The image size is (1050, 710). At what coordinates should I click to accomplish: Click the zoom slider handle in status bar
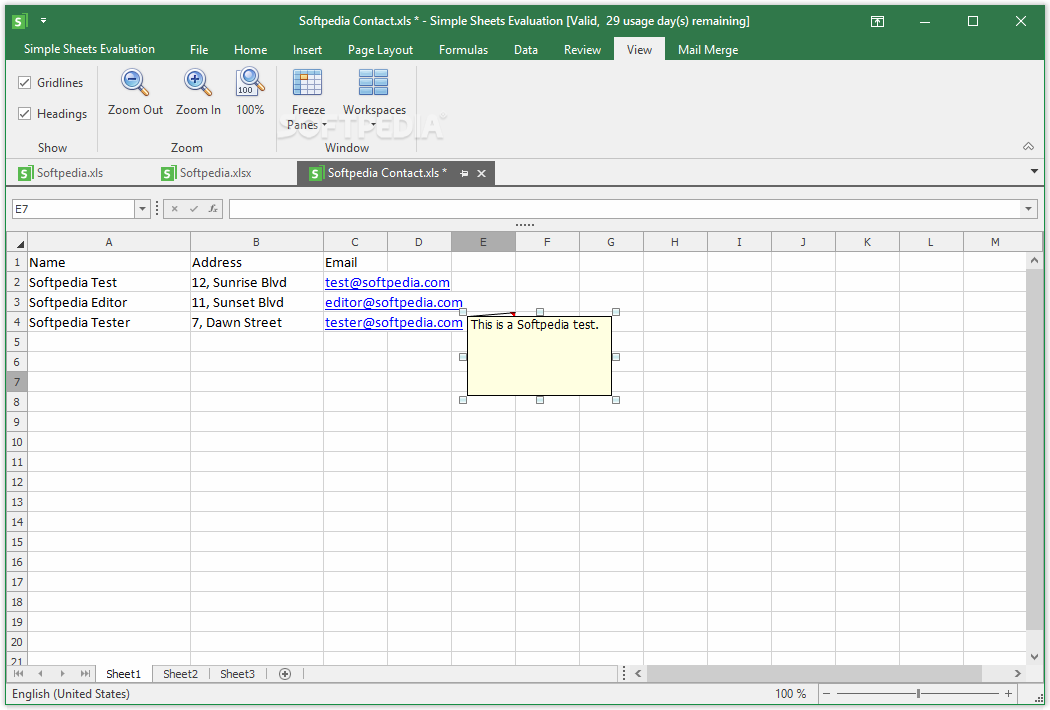[x=918, y=694]
